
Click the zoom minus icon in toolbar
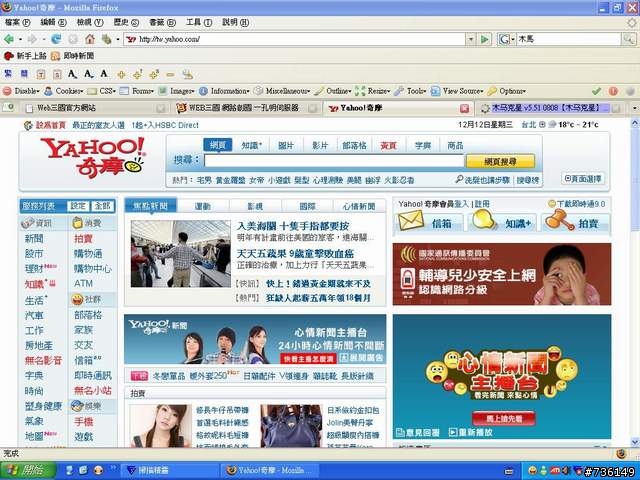pyautogui.click(x=171, y=75)
